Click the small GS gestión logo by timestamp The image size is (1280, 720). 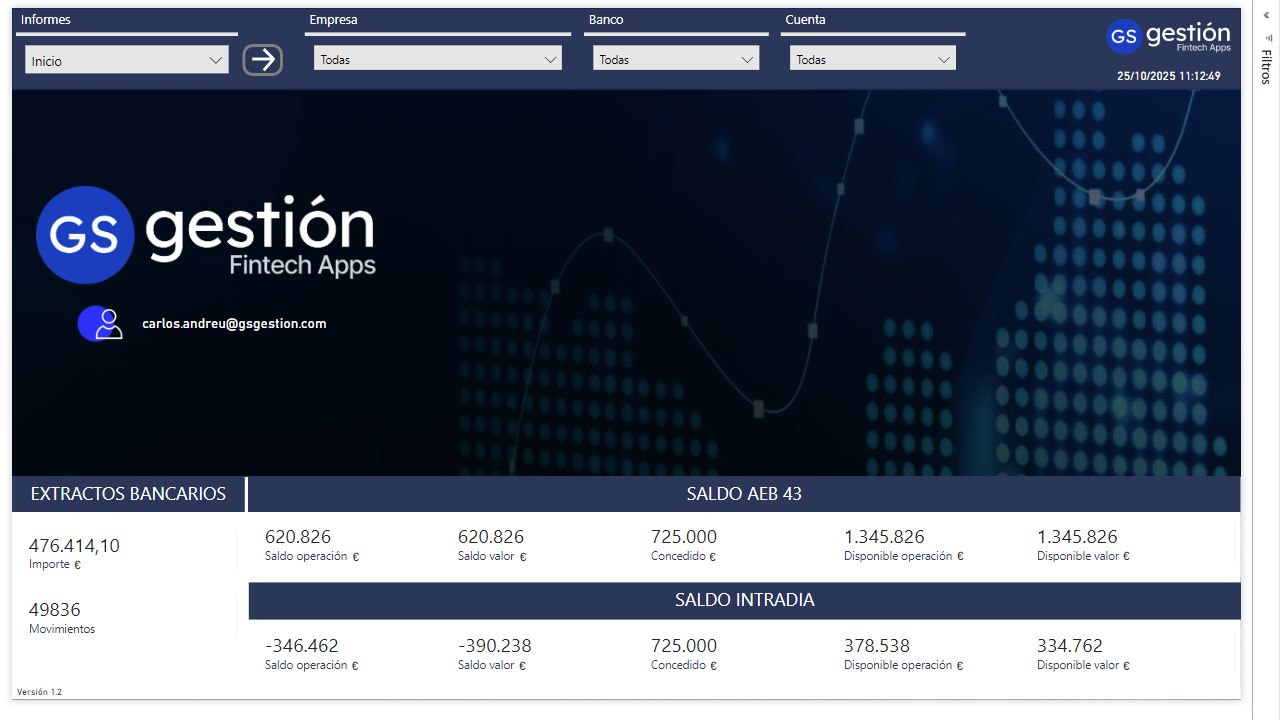pyautogui.click(x=1168, y=36)
